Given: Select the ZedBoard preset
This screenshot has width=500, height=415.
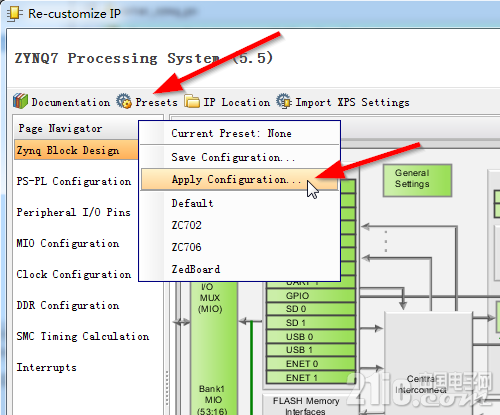Looking at the screenshot, I should coord(240,269).
